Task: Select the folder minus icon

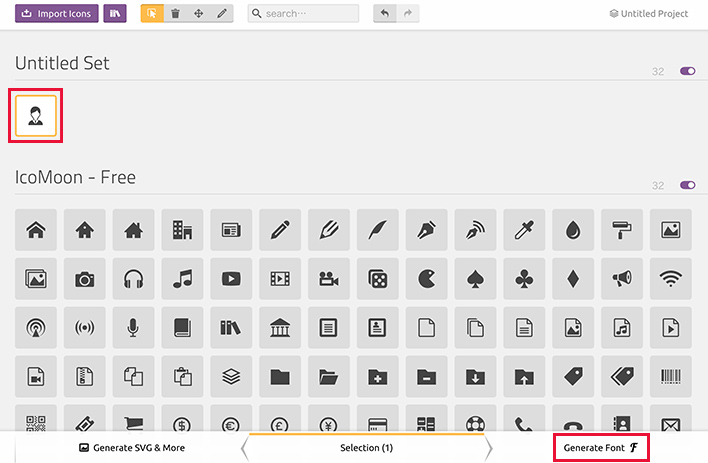Action: (426, 376)
